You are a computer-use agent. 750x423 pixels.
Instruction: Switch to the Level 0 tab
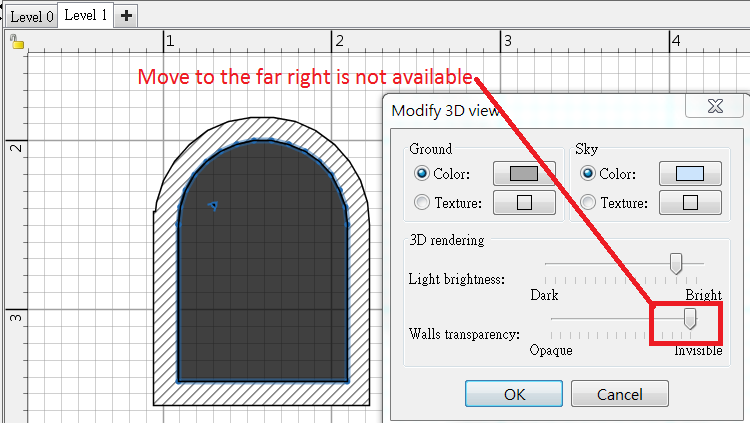coord(31,17)
